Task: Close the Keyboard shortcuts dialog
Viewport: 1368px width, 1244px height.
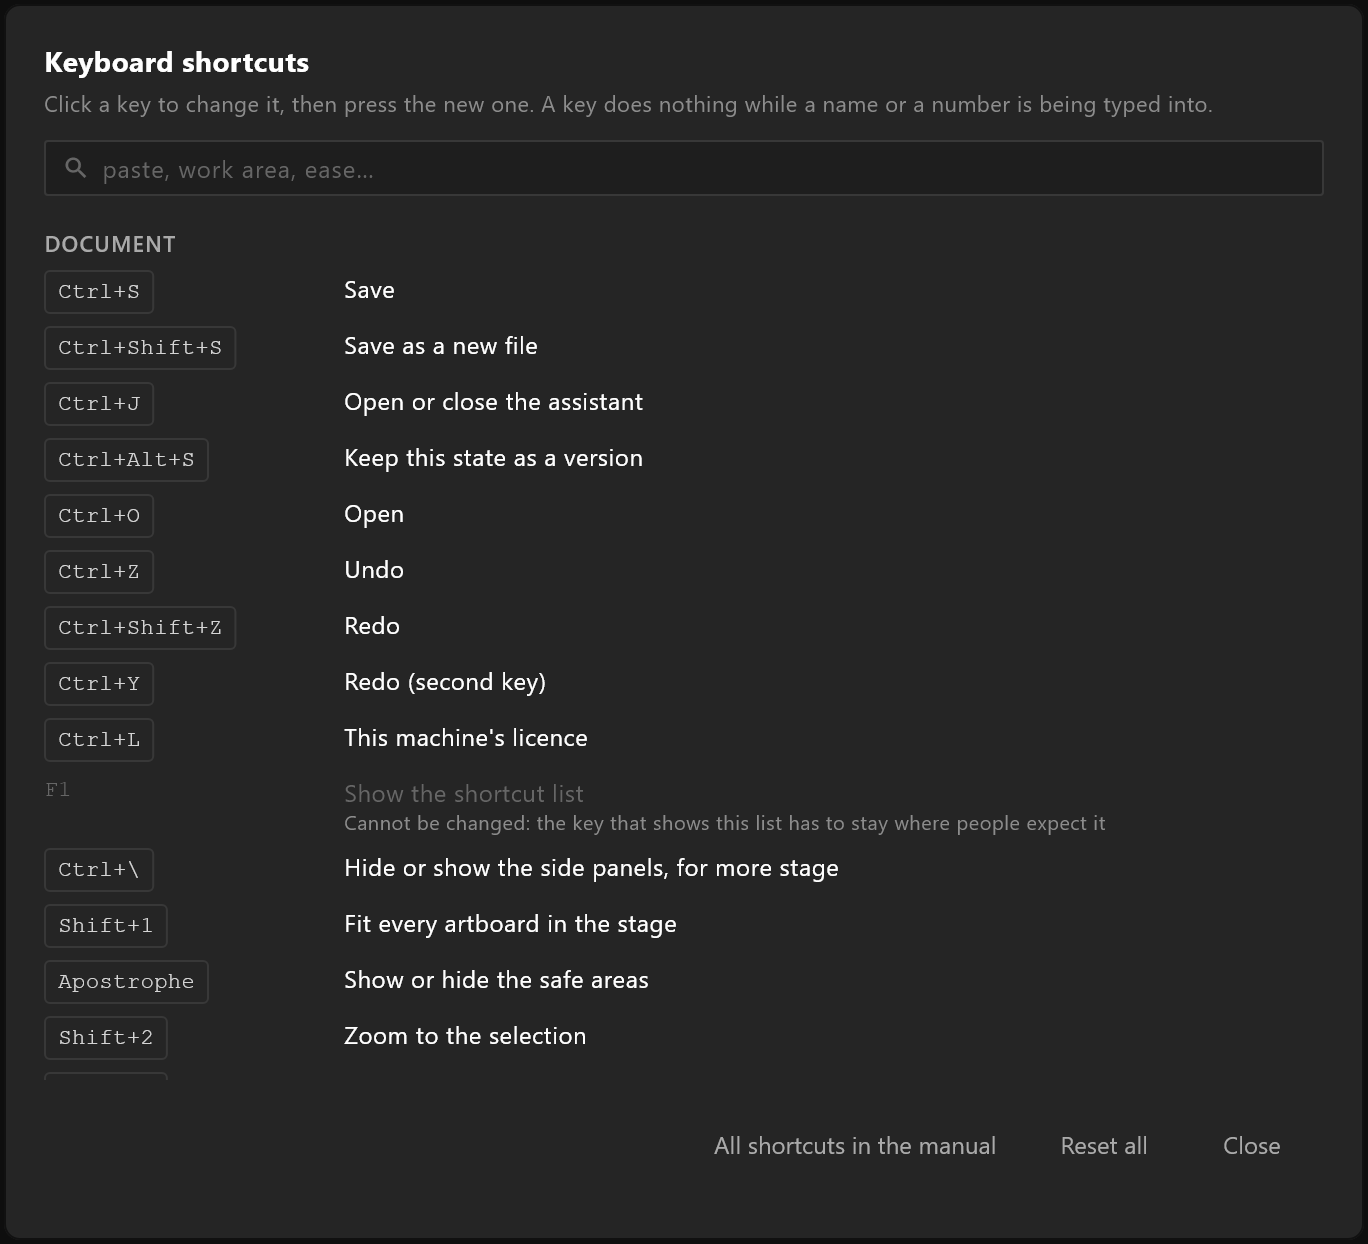Action: (x=1252, y=1146)
